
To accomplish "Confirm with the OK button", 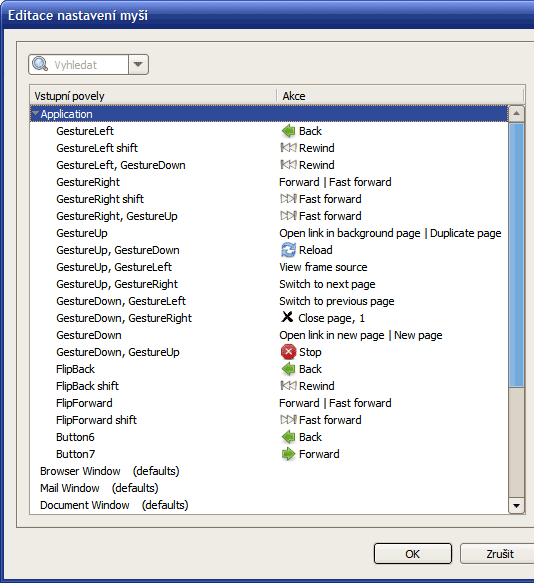I will tap(413, 554).
